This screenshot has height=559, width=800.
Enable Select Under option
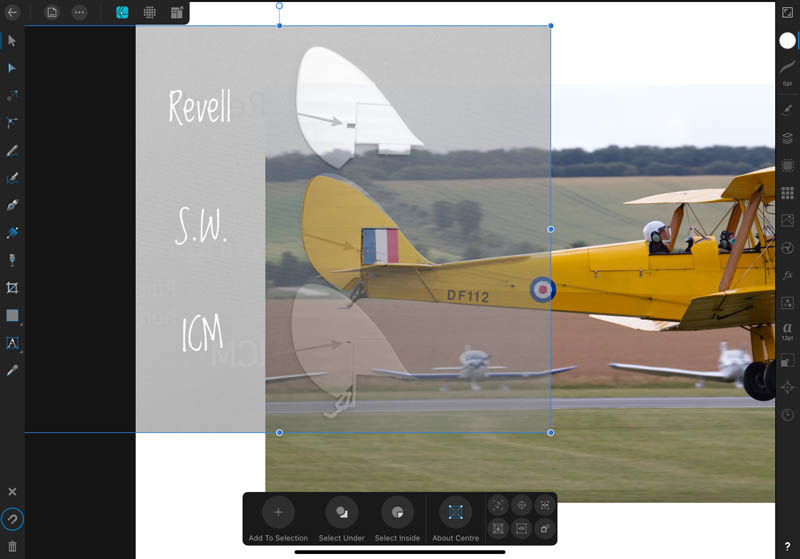341,519
